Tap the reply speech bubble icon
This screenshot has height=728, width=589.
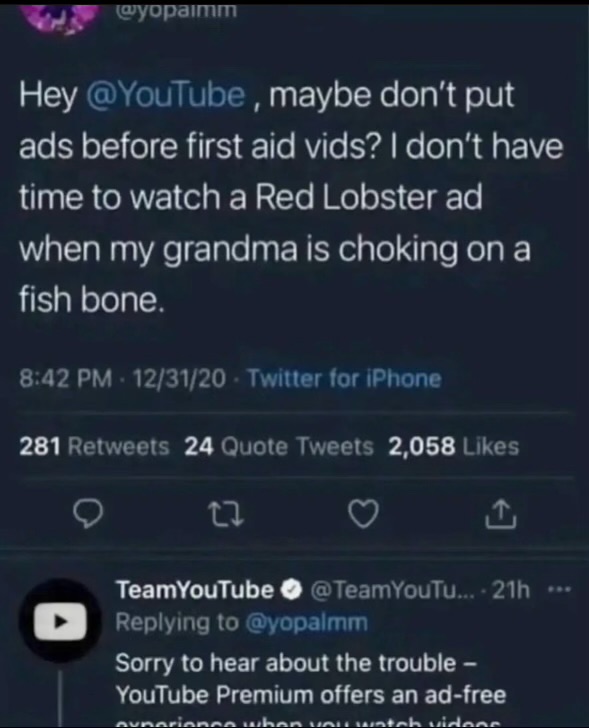point(87,514)
